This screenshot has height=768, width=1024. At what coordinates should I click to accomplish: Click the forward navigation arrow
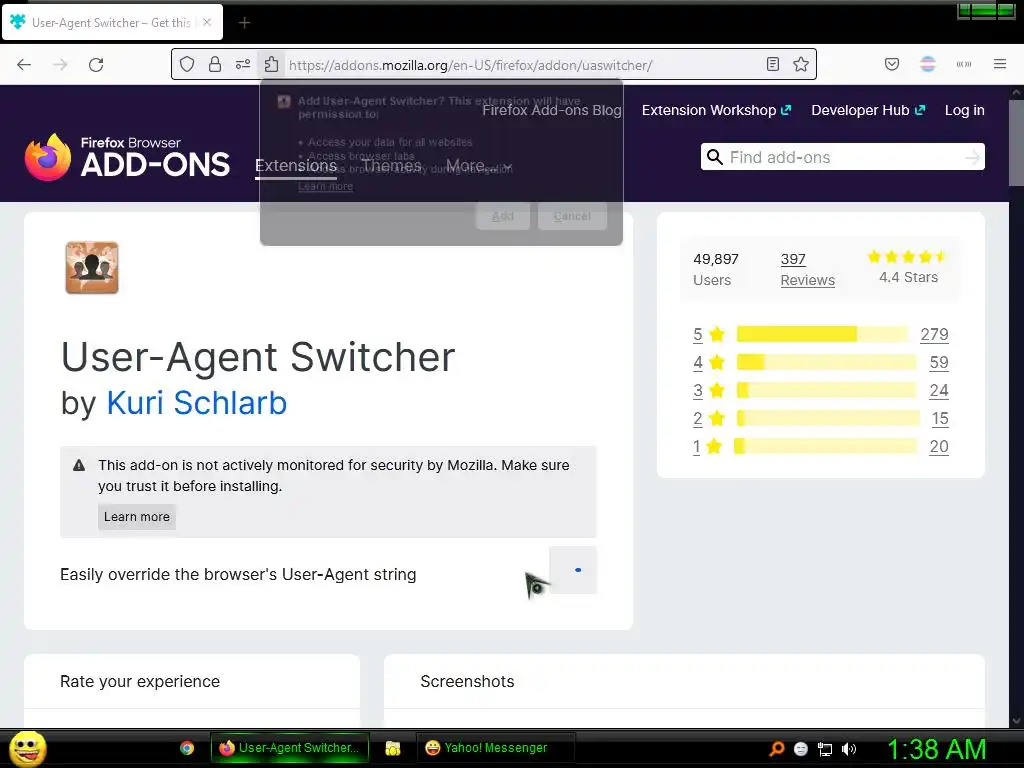click(60, 65)
